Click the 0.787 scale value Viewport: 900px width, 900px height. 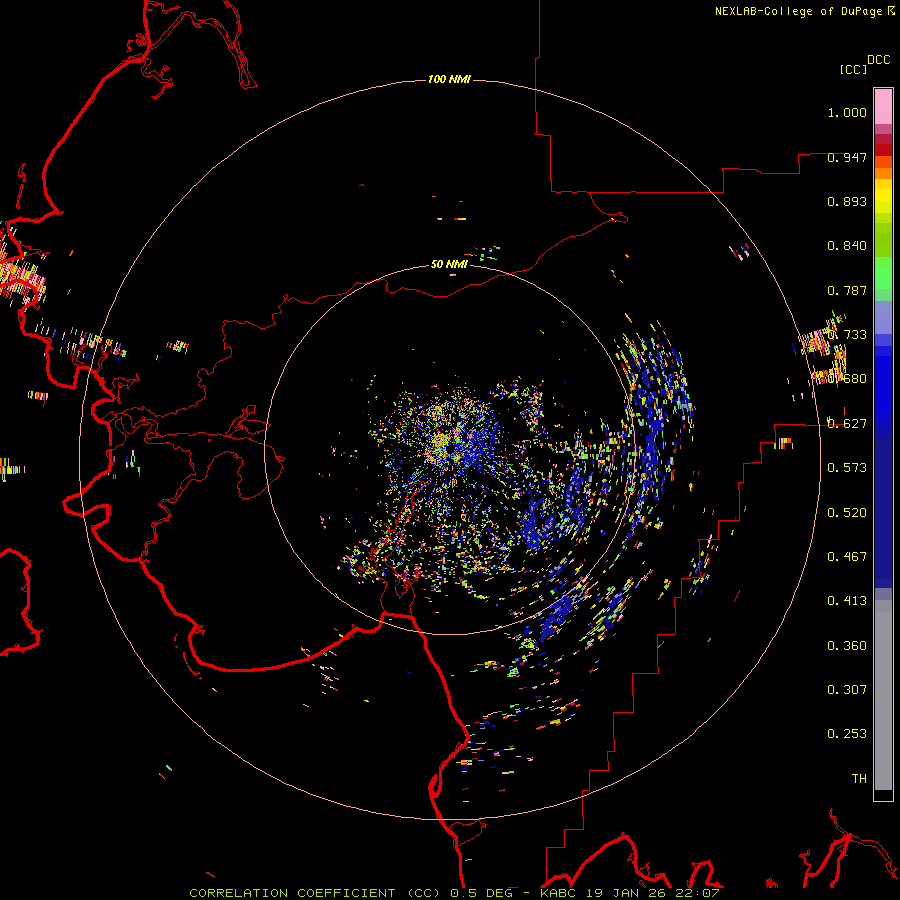pyautogui.click(x=847, y=290)
